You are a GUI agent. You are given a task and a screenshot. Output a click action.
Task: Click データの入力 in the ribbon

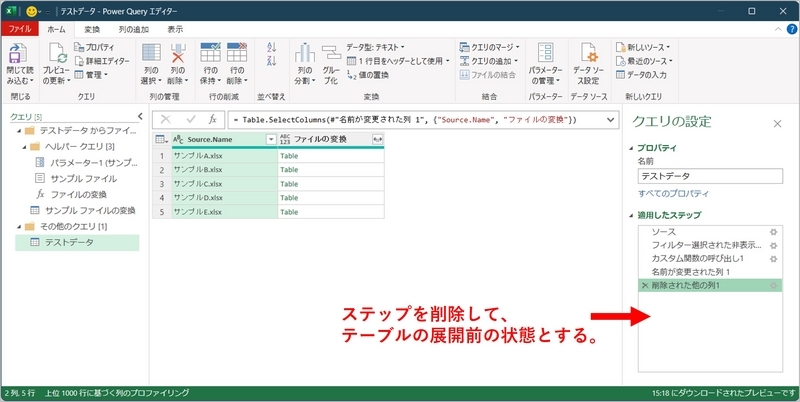(641, 74)
